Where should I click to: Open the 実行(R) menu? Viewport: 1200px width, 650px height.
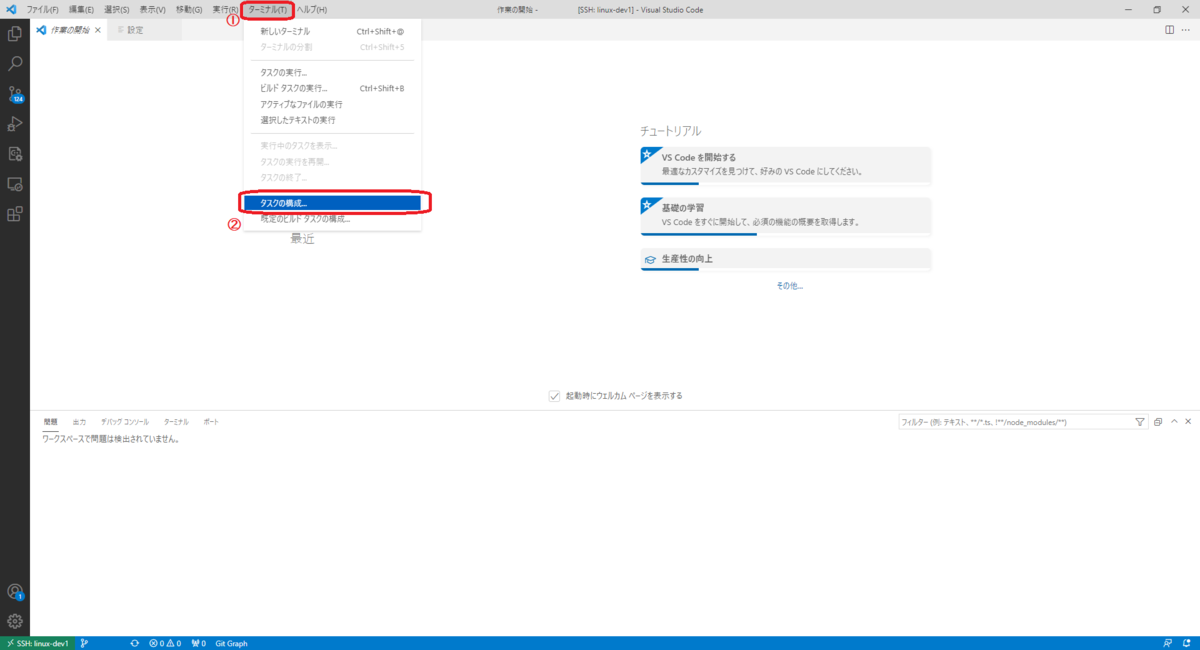coord(224,9)
